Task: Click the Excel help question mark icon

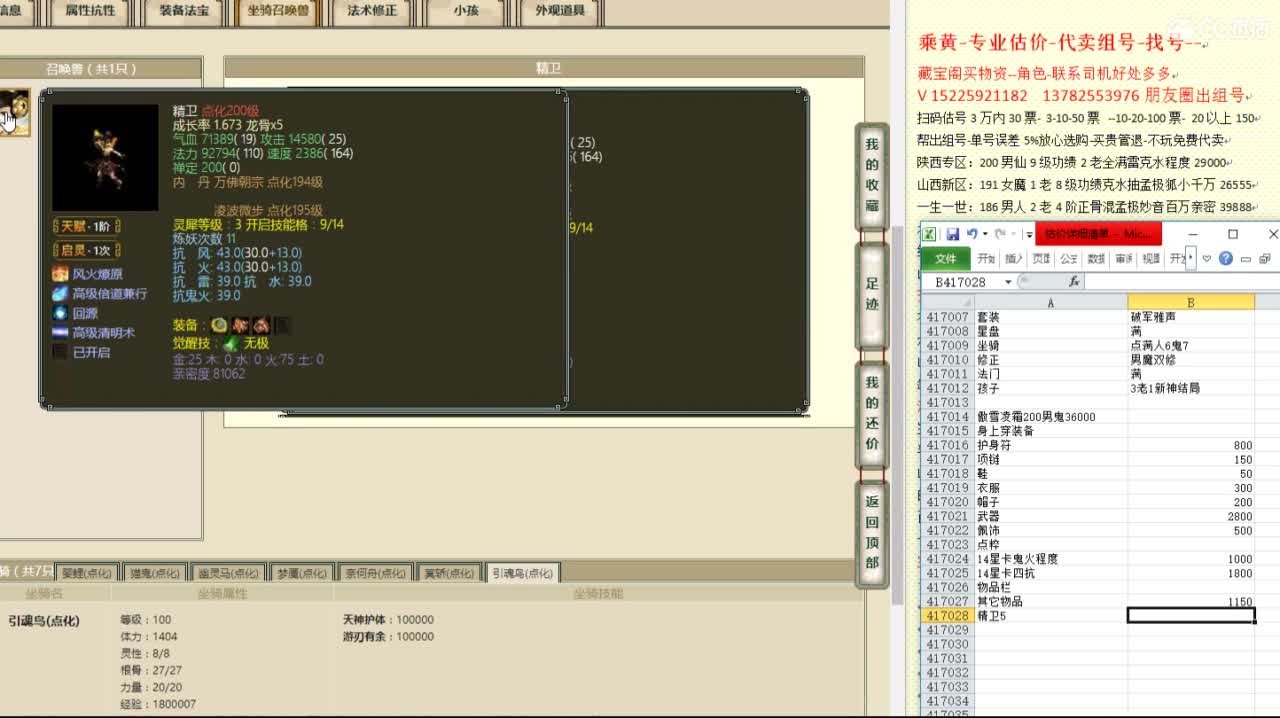Action: 1226,259
